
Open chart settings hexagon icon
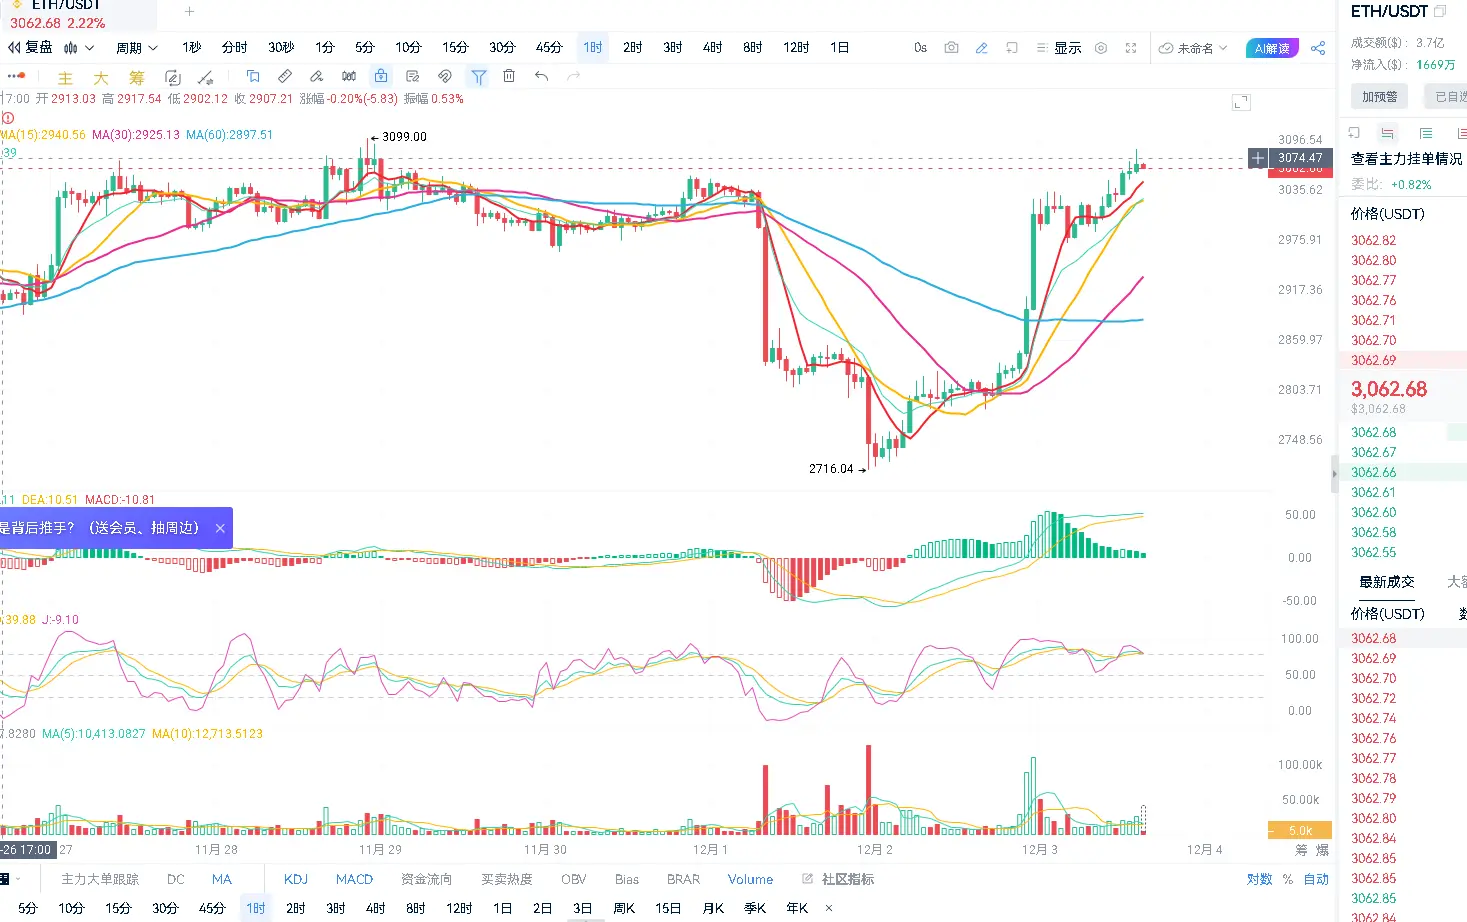(1101, 47)
